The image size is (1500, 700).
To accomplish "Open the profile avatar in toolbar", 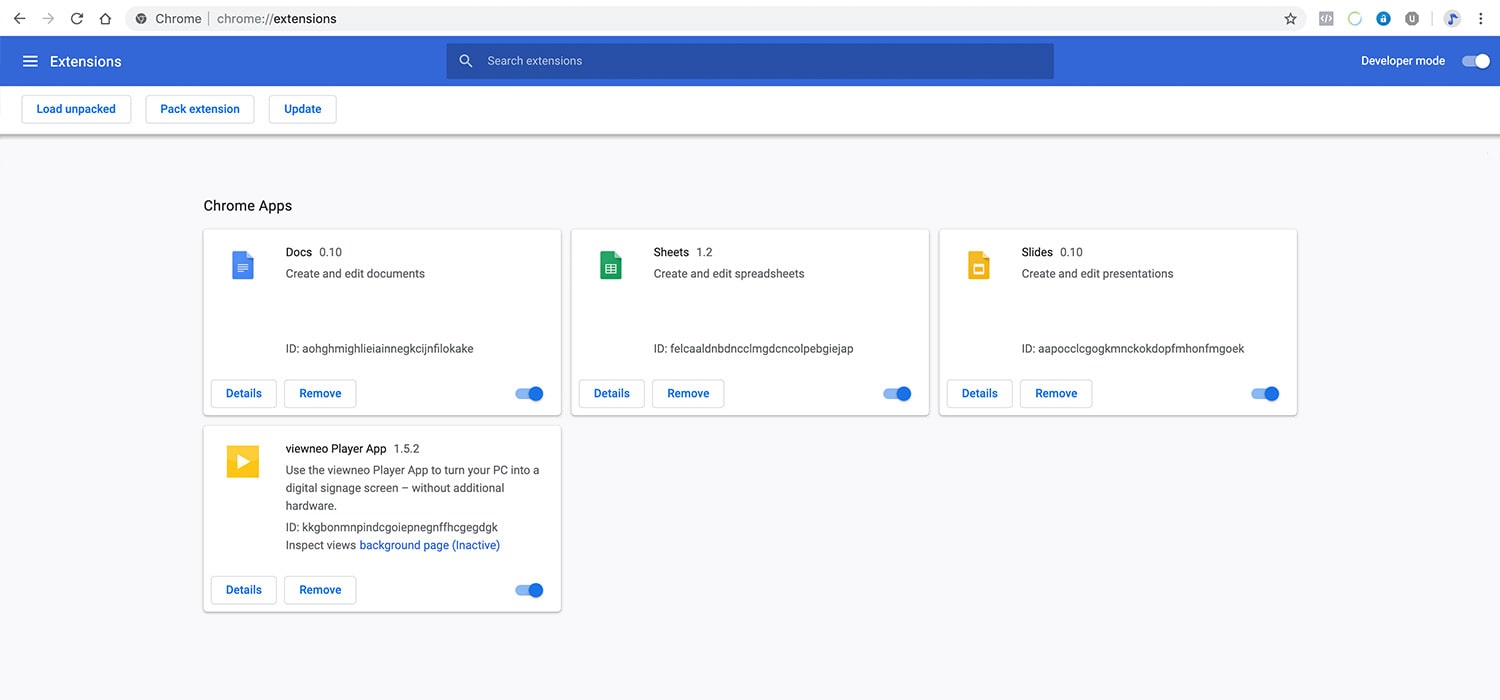I will (1452, 18).
